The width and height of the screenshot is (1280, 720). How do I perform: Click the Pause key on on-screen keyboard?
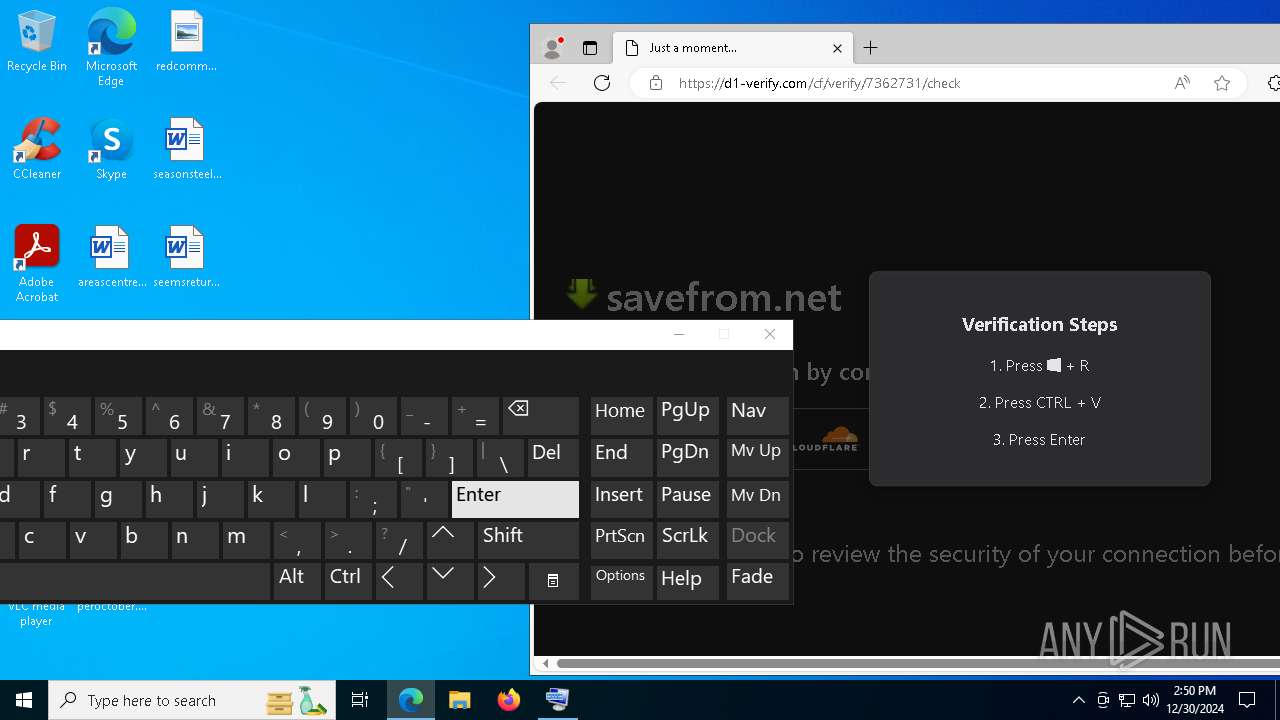pyautogui.click(x=688, y=499)
